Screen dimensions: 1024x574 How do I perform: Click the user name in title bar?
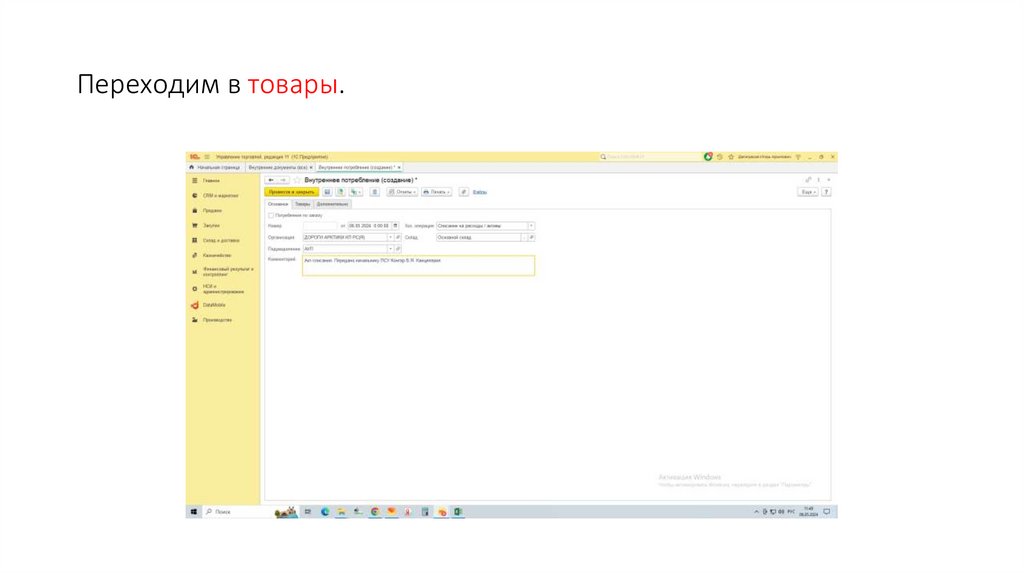click(764, 157)
